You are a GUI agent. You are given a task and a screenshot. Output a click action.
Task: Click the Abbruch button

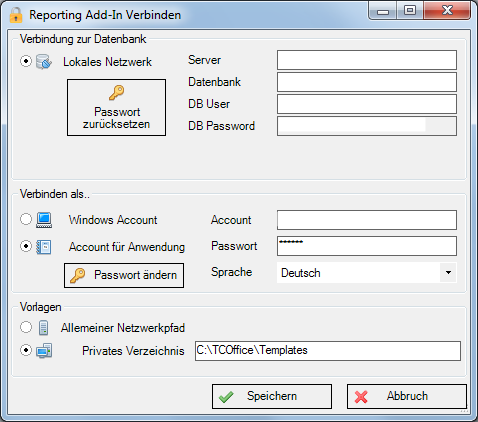coord(407,396)
